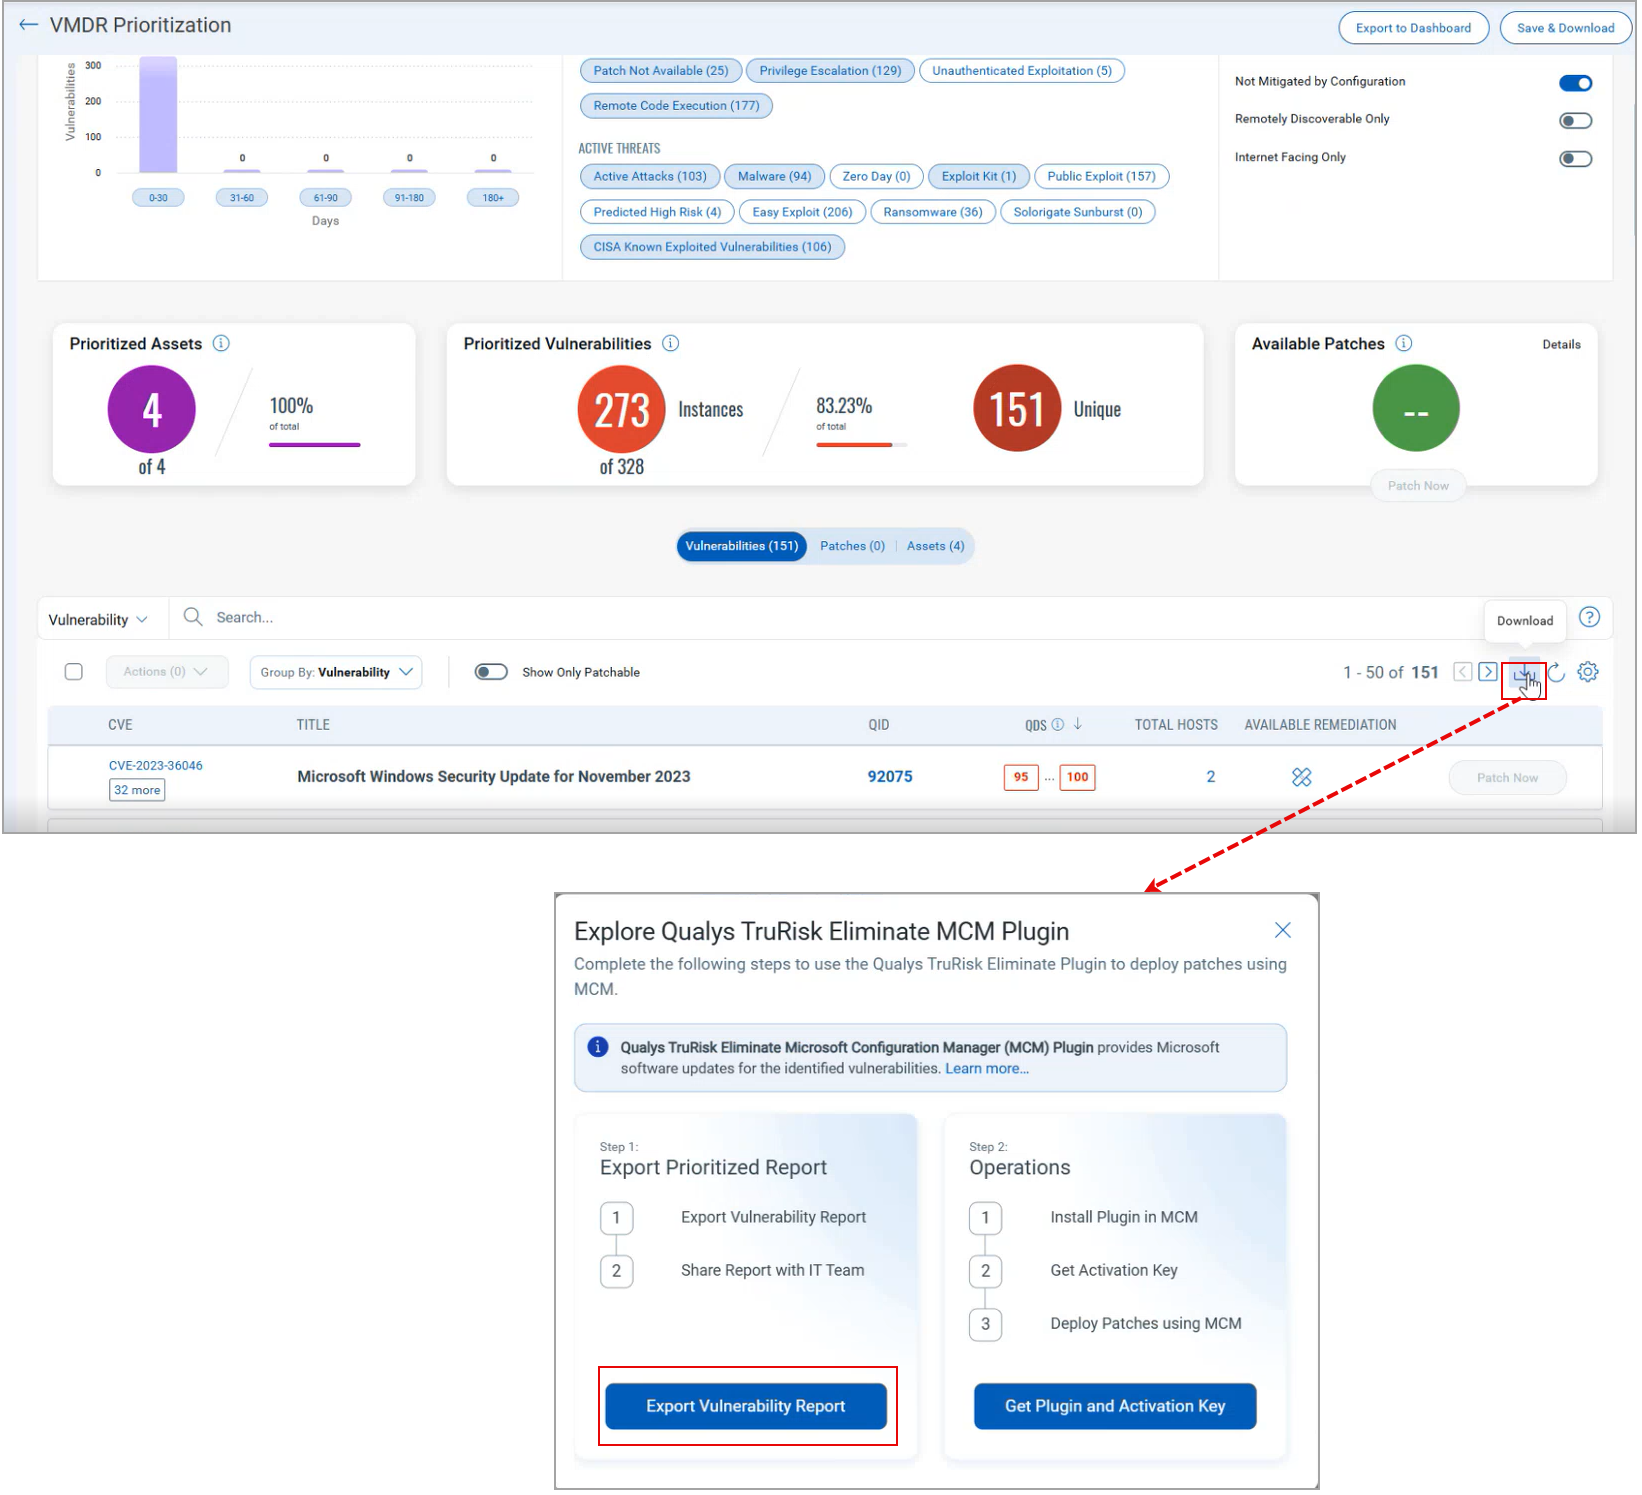
Task: Expand the 32 more CVEs list
Action: [x=137, y=790]
